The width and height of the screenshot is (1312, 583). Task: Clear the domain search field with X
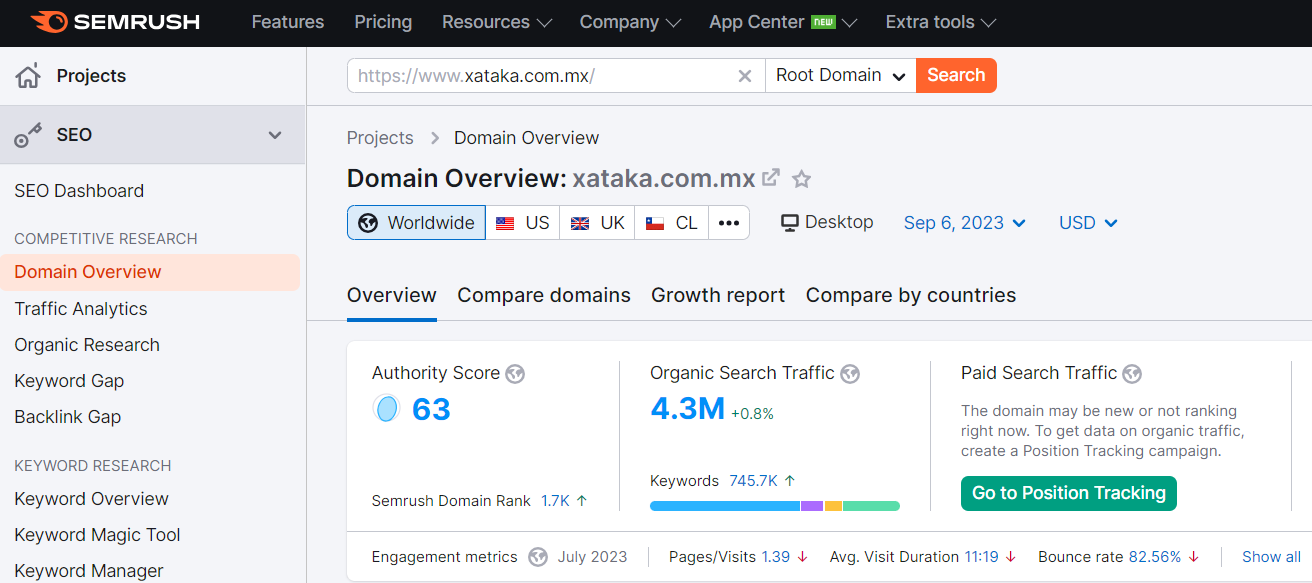744,76
